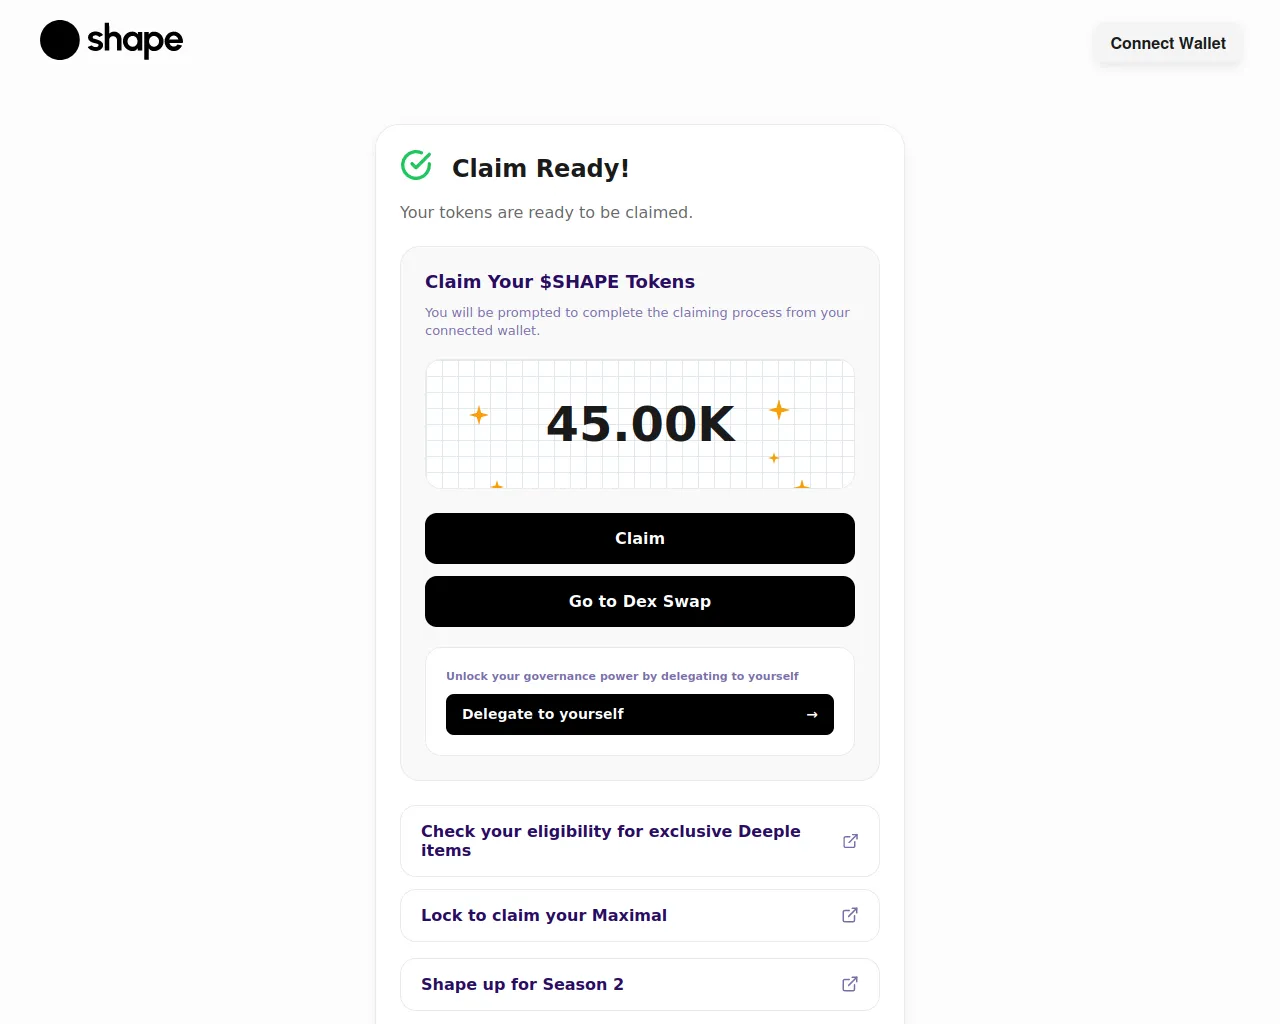Click the arrow icon in Delegate button
This screenshot has height=1024, width=1280.
812,714
